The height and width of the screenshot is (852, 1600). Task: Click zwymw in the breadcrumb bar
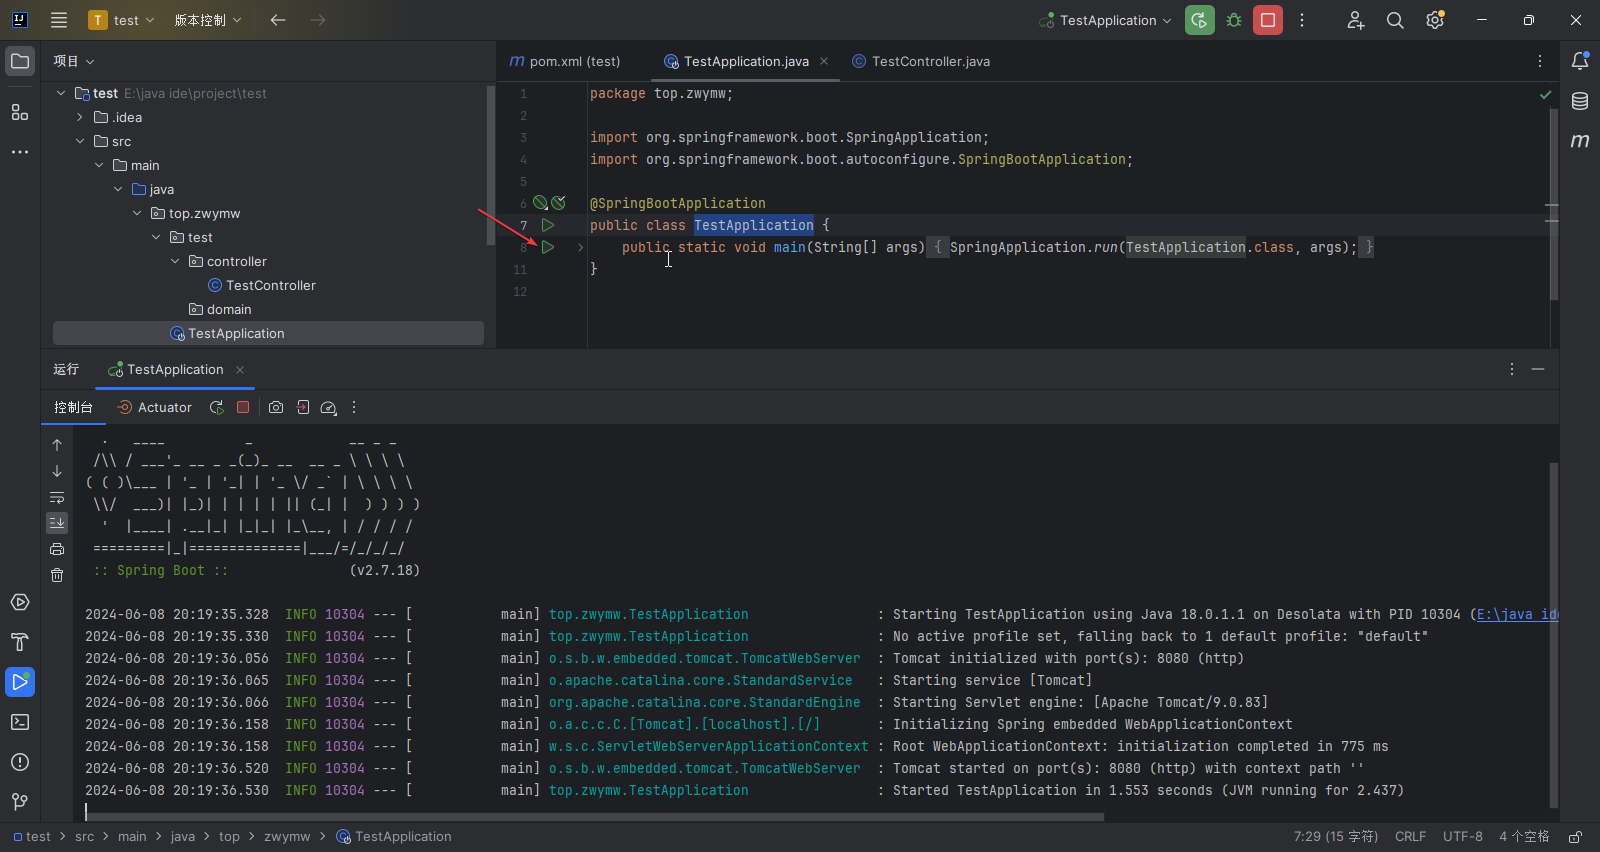pyautogui.click(x=287, y=837)
